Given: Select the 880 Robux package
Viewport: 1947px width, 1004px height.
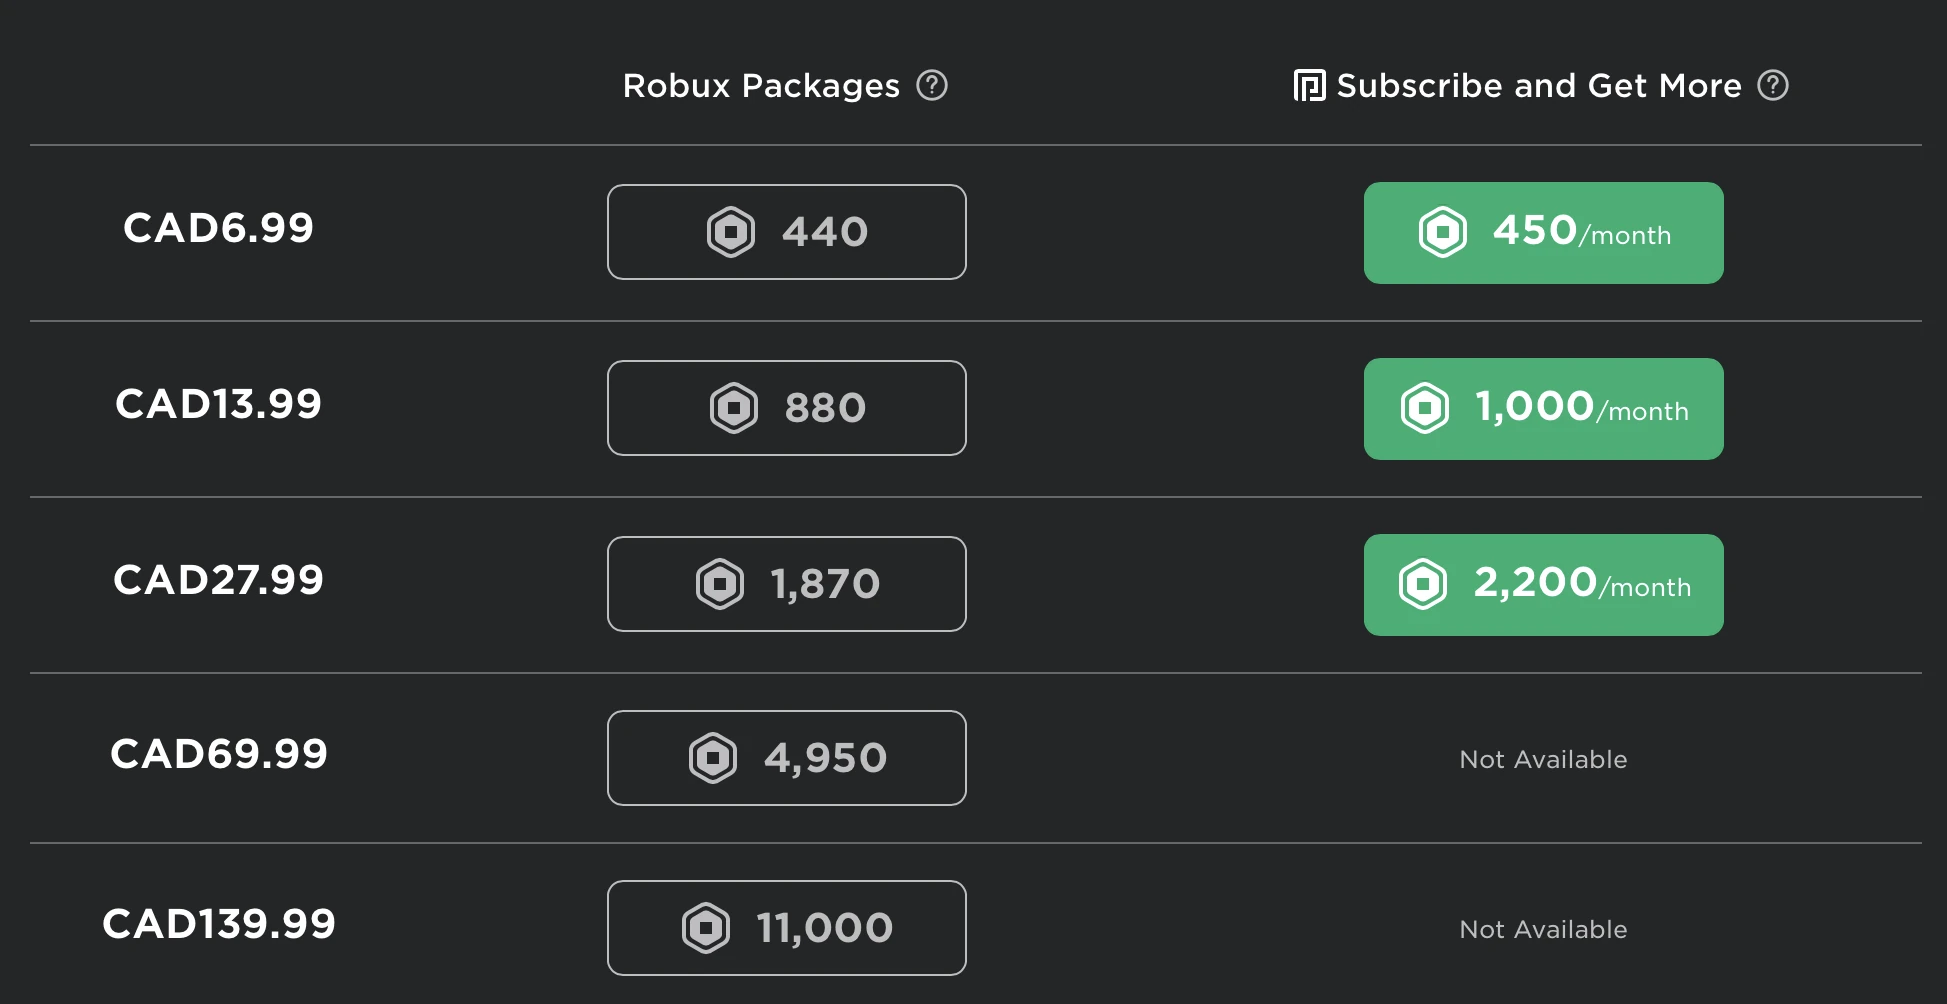Looking at the screenshot, I should (786, 407).
